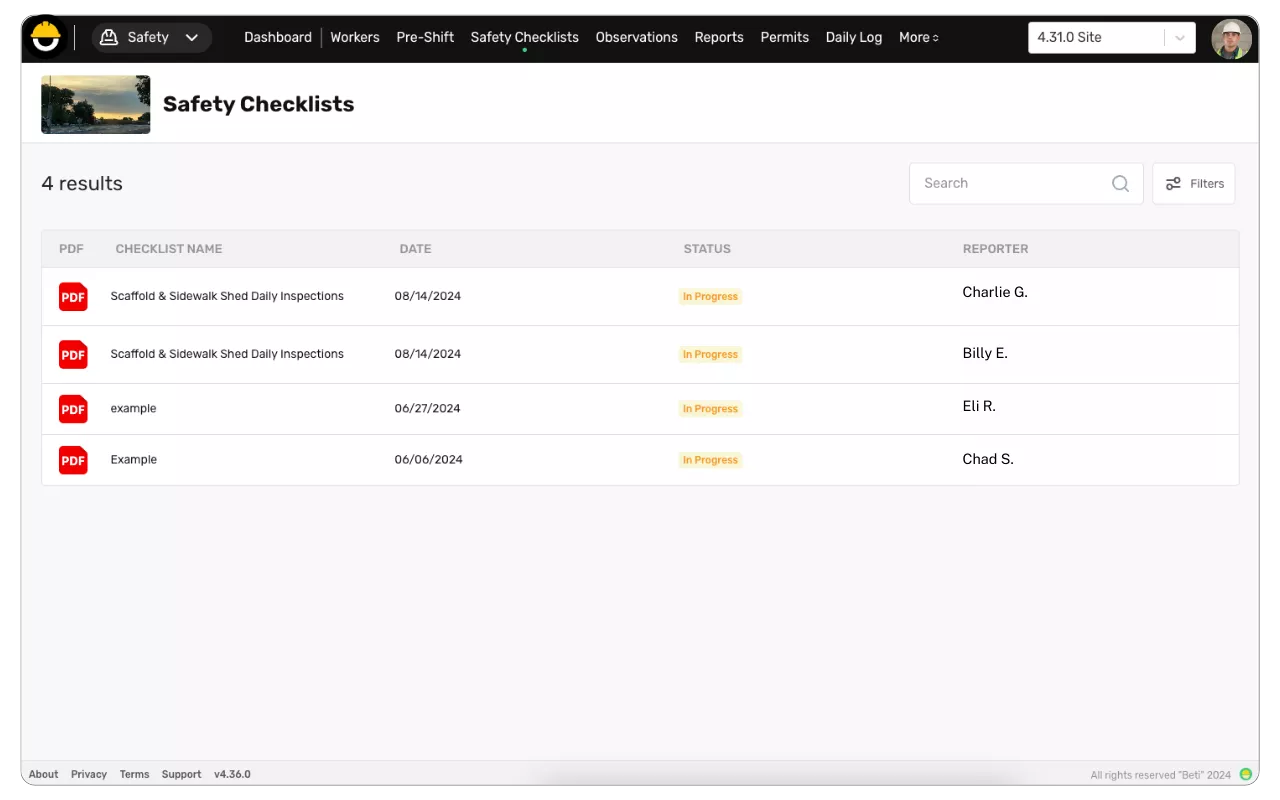
Task: Open the Support link in footer
Action: pyautogui.click(x=181, y=774)
